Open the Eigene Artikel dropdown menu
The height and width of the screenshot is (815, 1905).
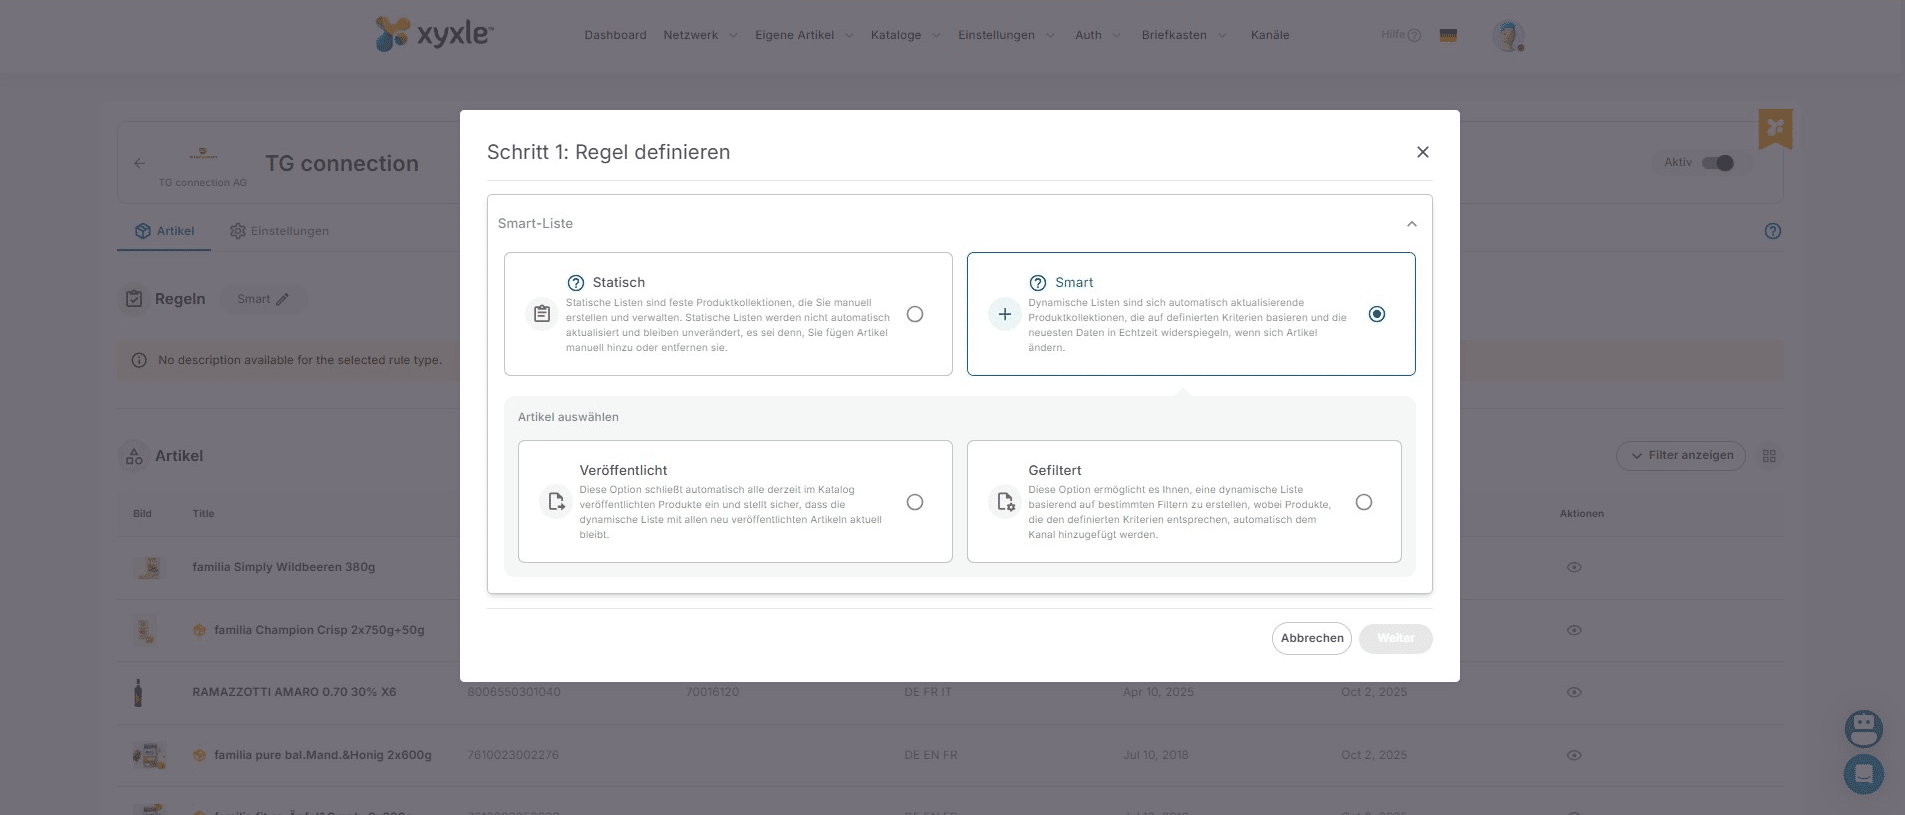click(x=804, y=35)
